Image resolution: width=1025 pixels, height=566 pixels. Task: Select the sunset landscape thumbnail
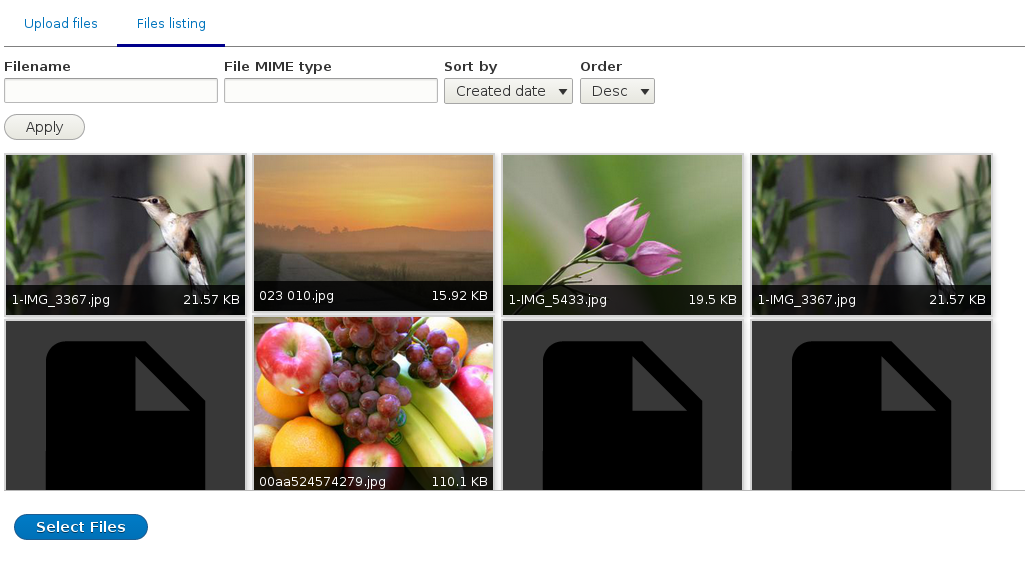pos(374,220)
